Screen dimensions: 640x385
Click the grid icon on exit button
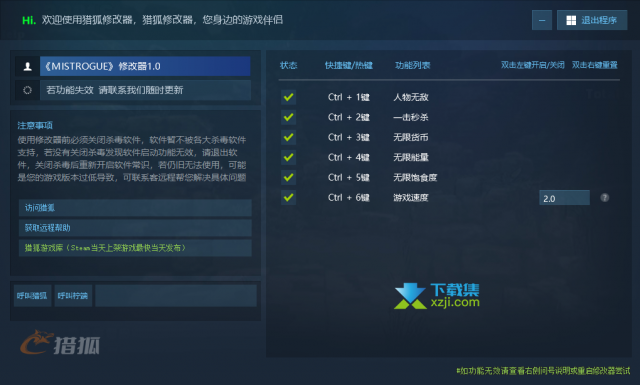coord(571,20)
